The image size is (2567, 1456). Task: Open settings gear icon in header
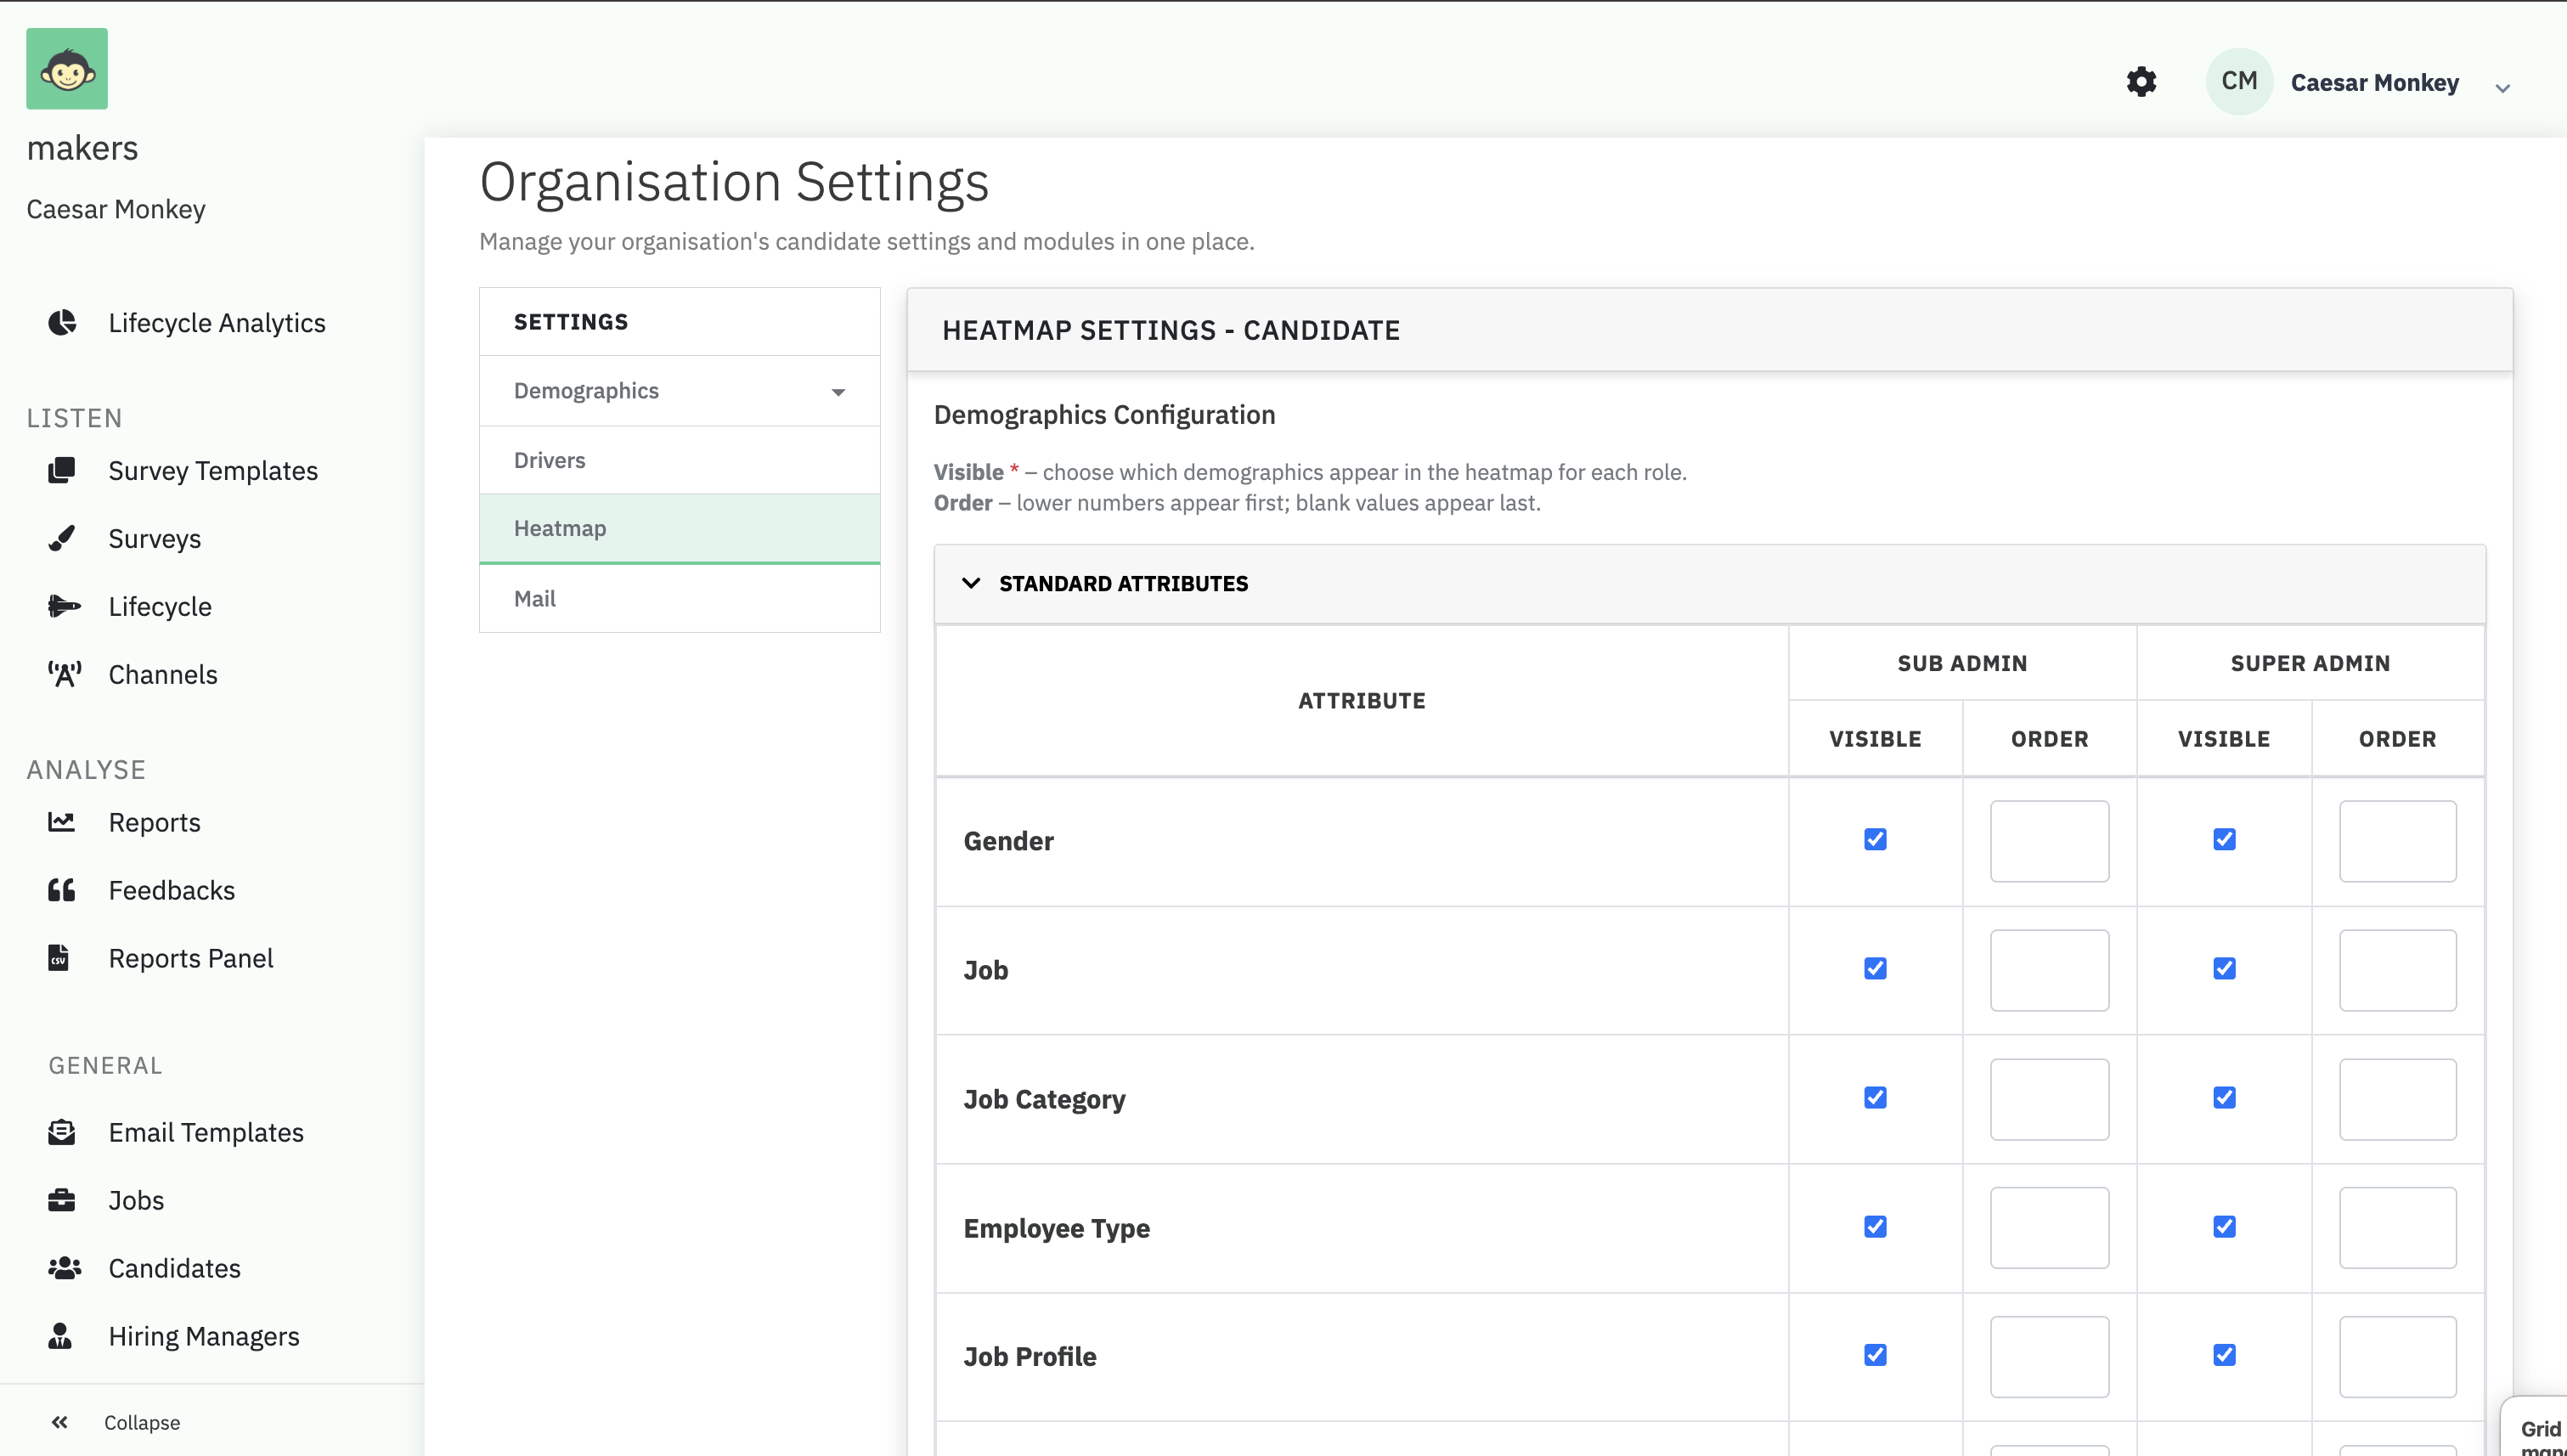(2141, 82)
